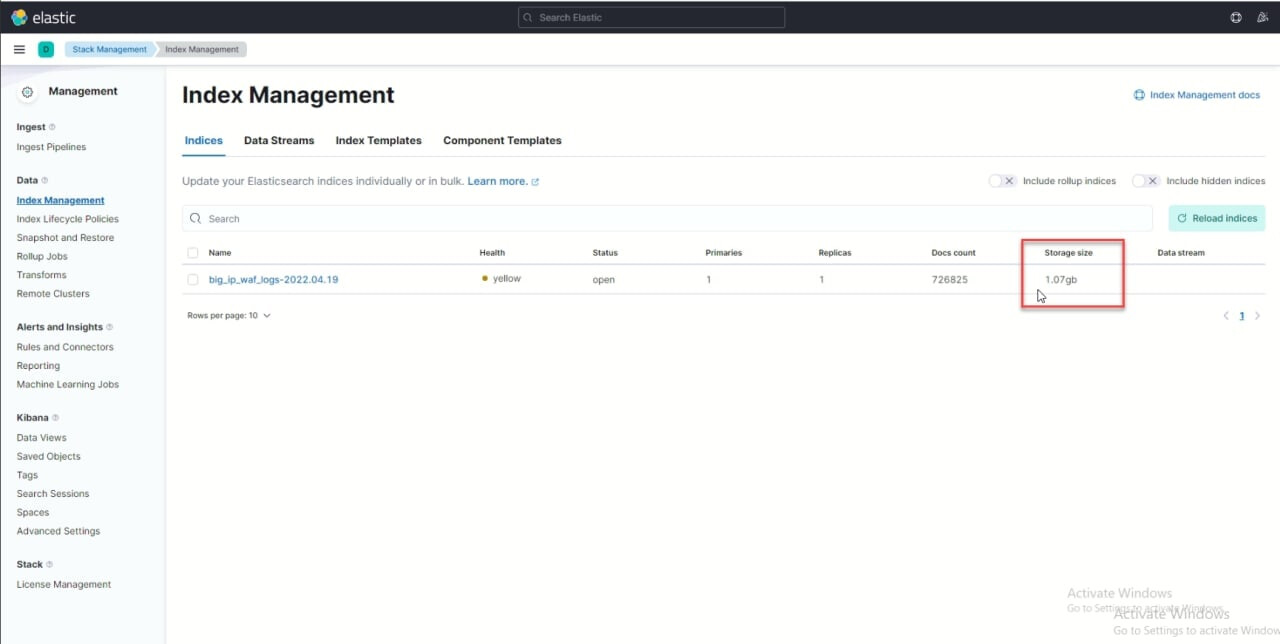
Task: Open Machine Learning Jobs in sidebar
Action: pos(67,384)
